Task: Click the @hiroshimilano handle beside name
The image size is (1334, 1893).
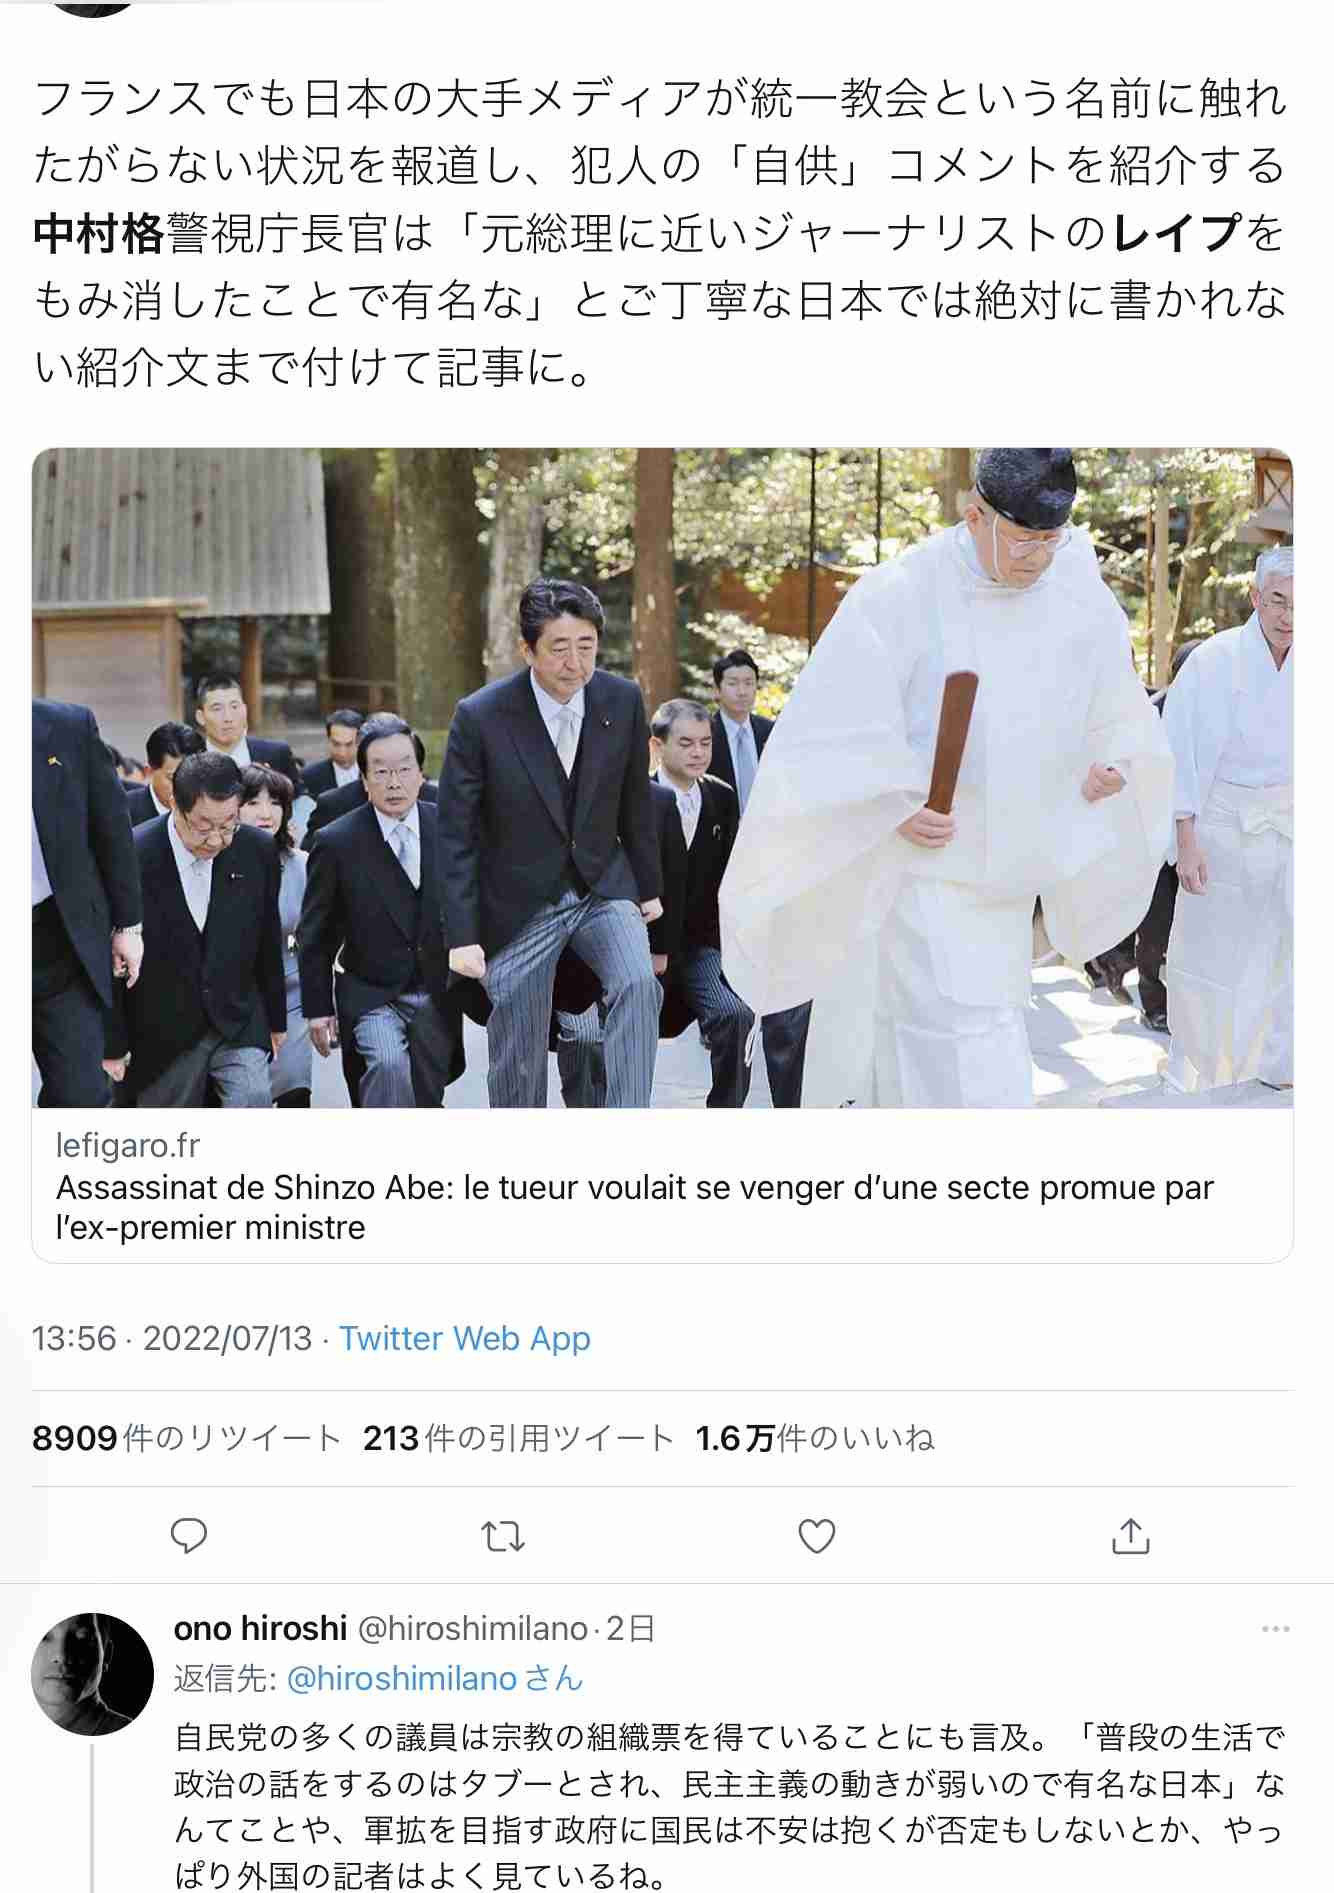Action: coord(472,1628)
